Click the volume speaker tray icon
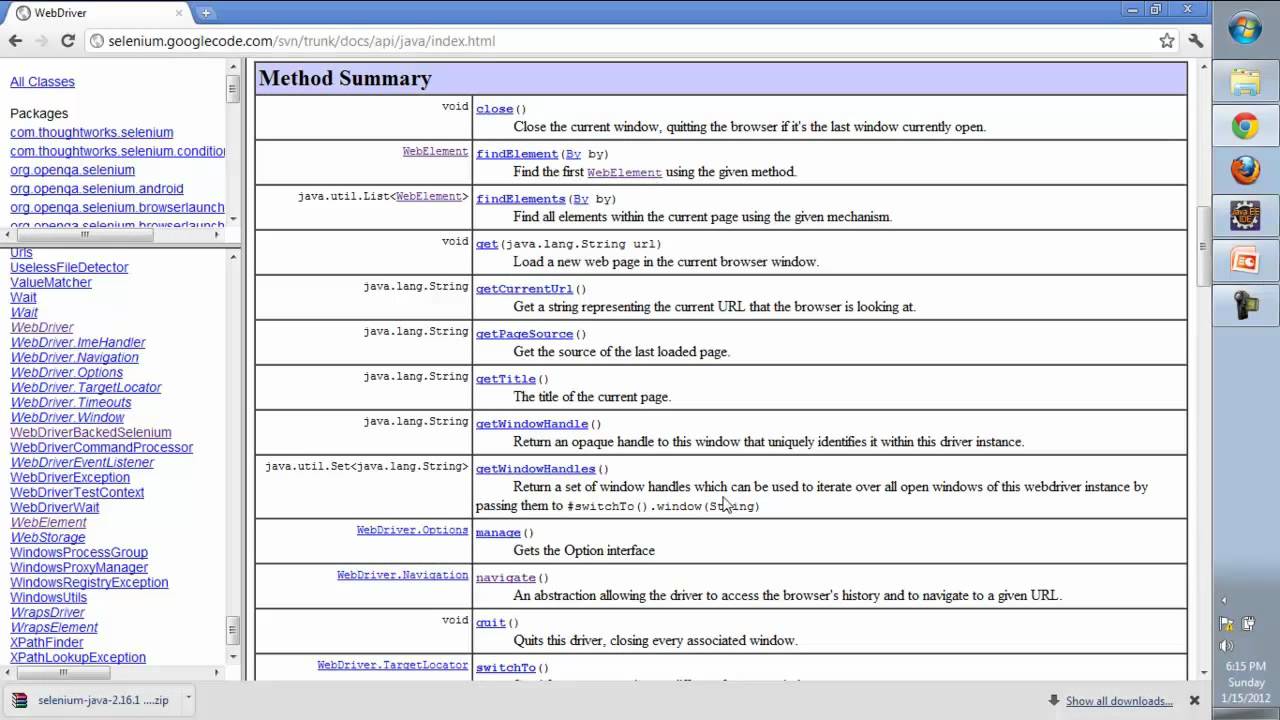Screen dimensions: 1280x720 click(1226, 645)
